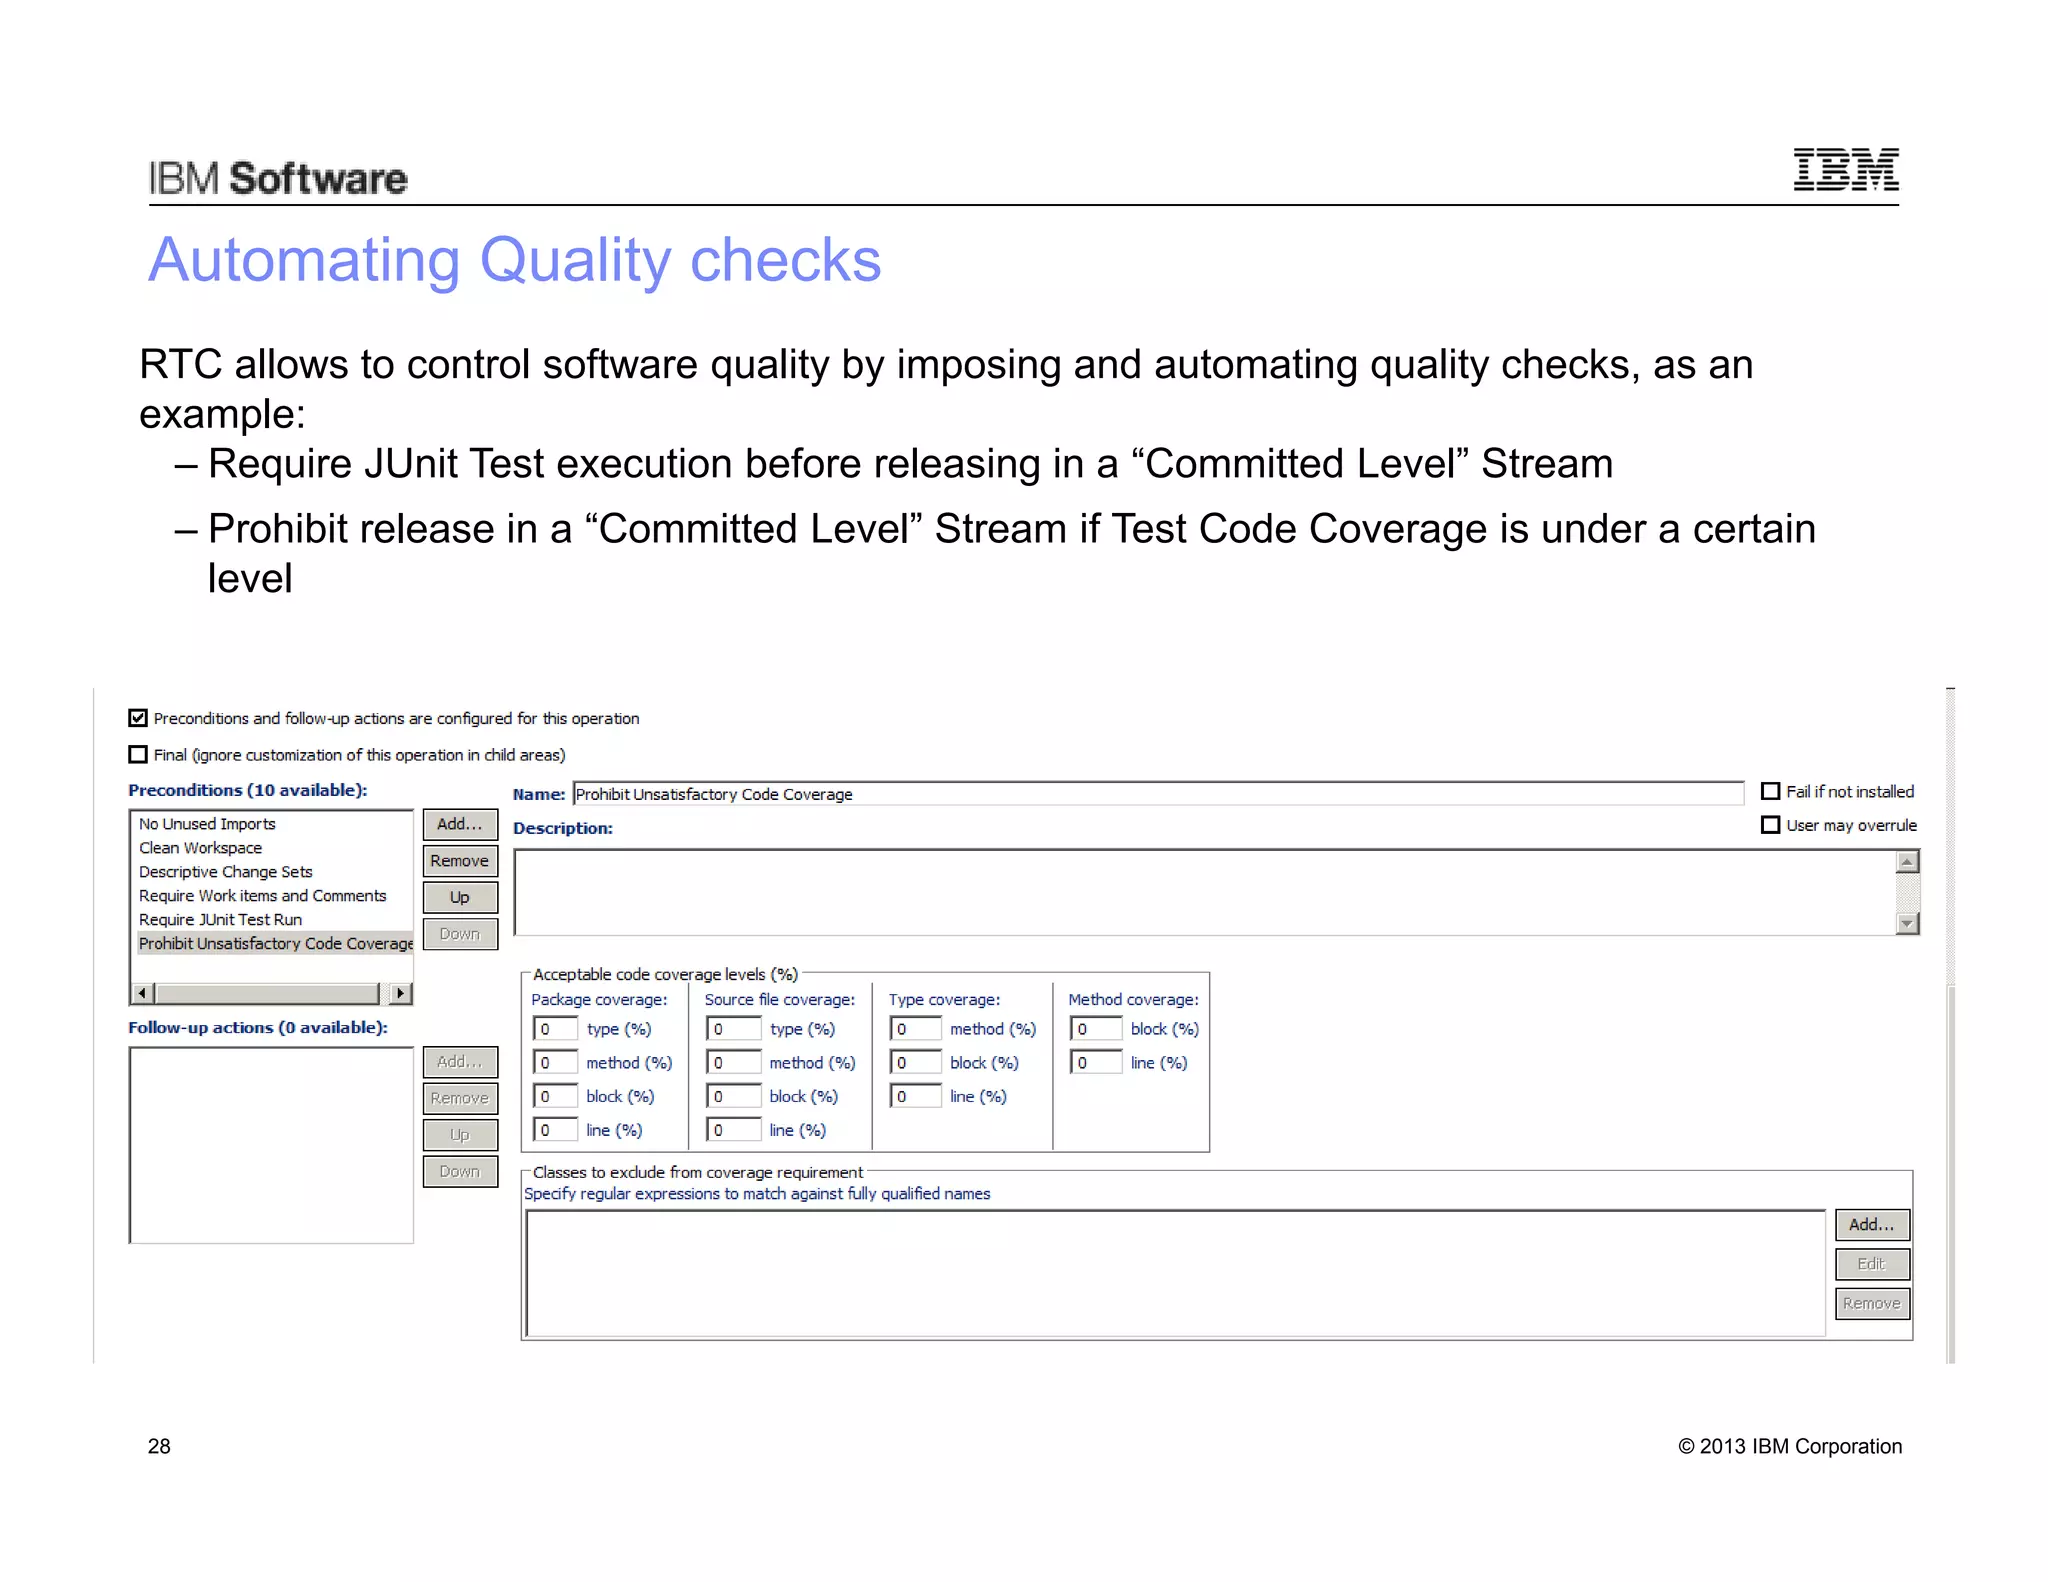The width and height of the screenshot is (2048, 1582).
Task: Click the right-side vertical scrollbar of the panel
Action: click(x=1950, y=1025)
